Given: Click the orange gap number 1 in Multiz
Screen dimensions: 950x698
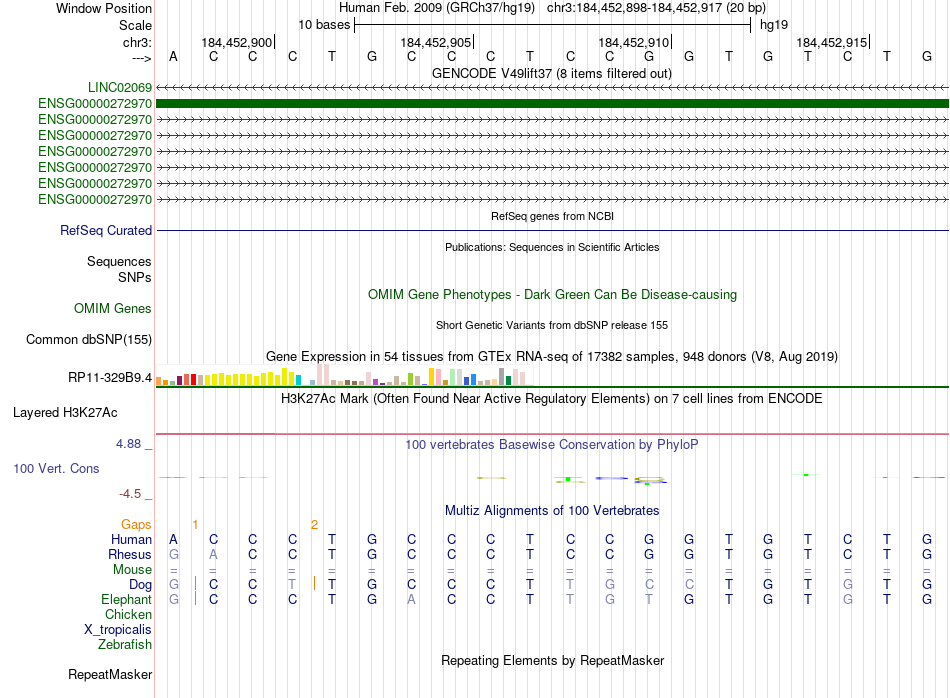Looking at the screenshot, I should point(195,525).
